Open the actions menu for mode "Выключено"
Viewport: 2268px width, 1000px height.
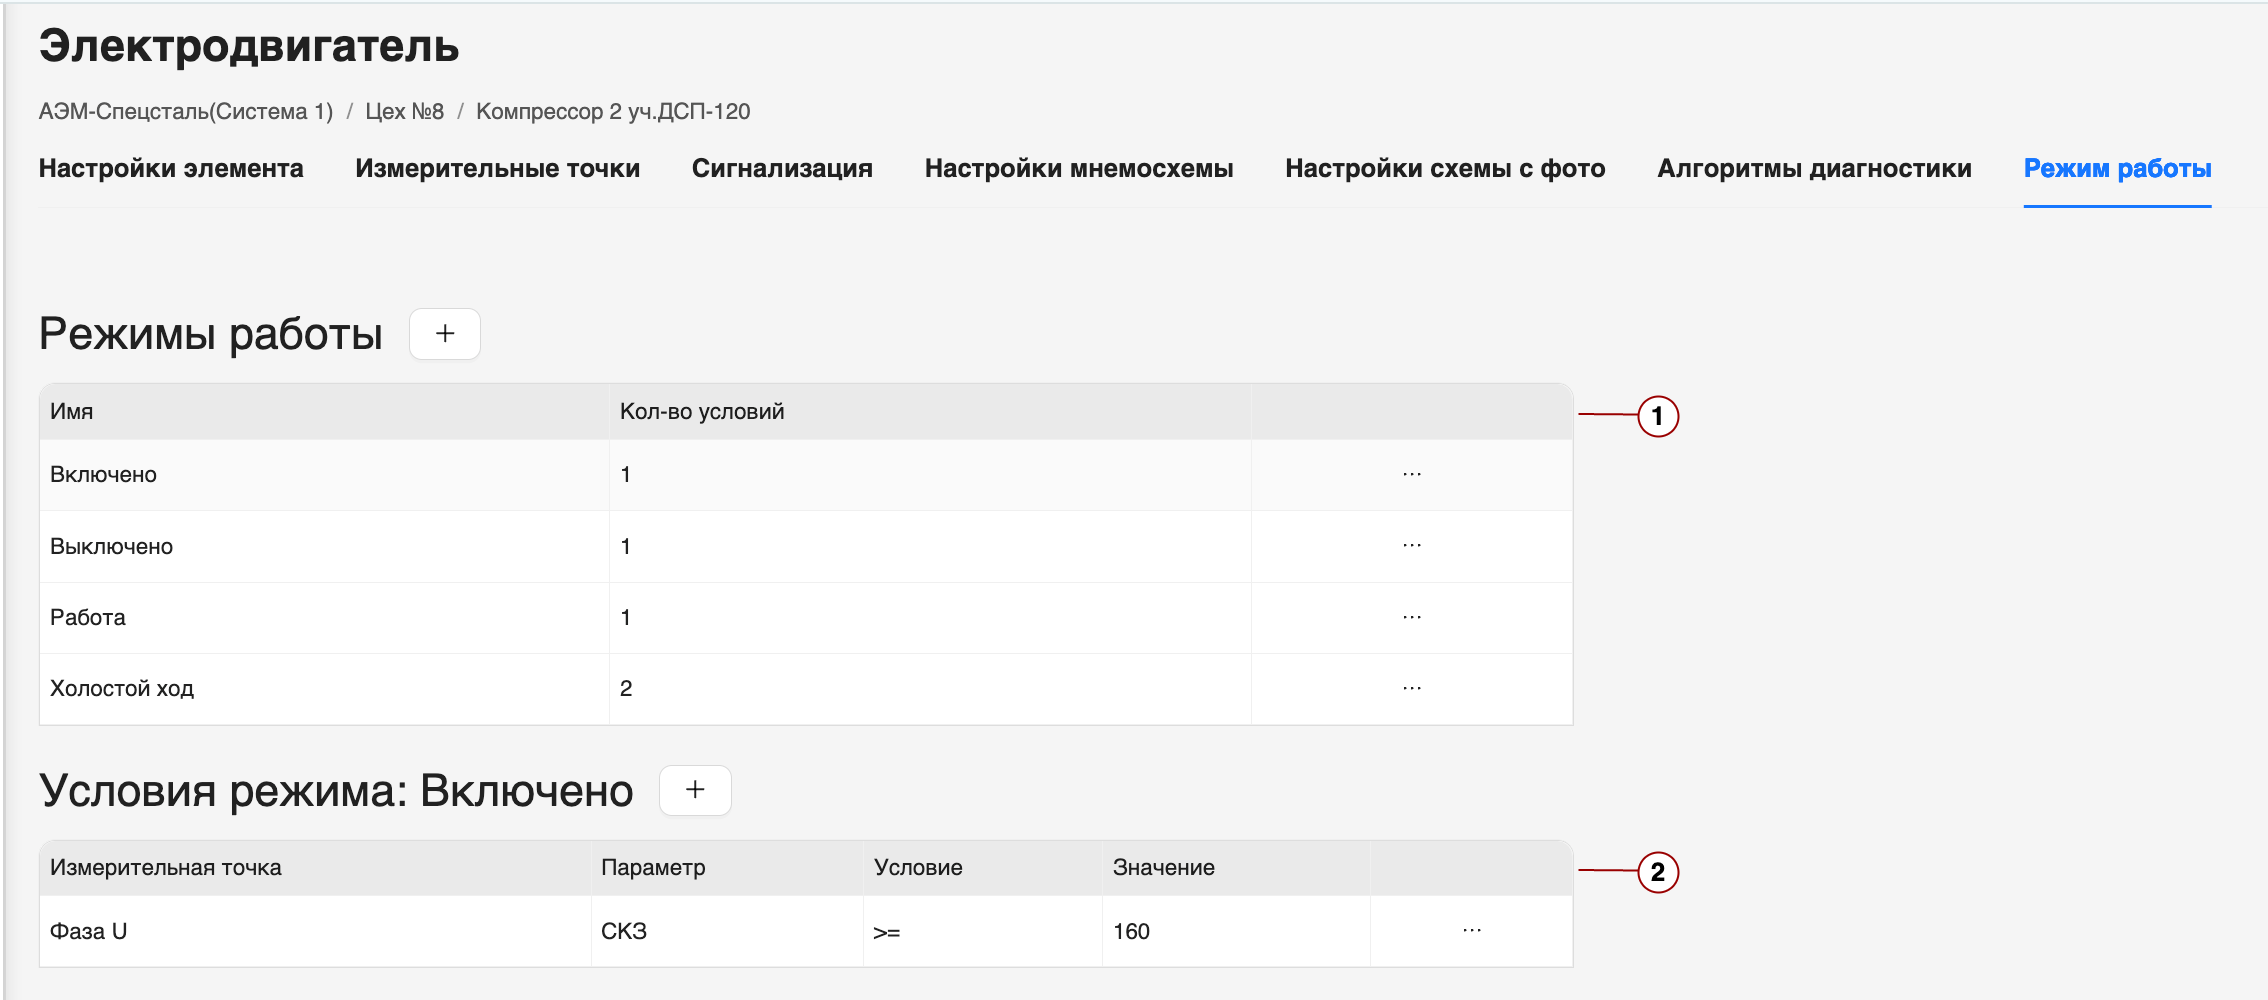point(1411,546)
